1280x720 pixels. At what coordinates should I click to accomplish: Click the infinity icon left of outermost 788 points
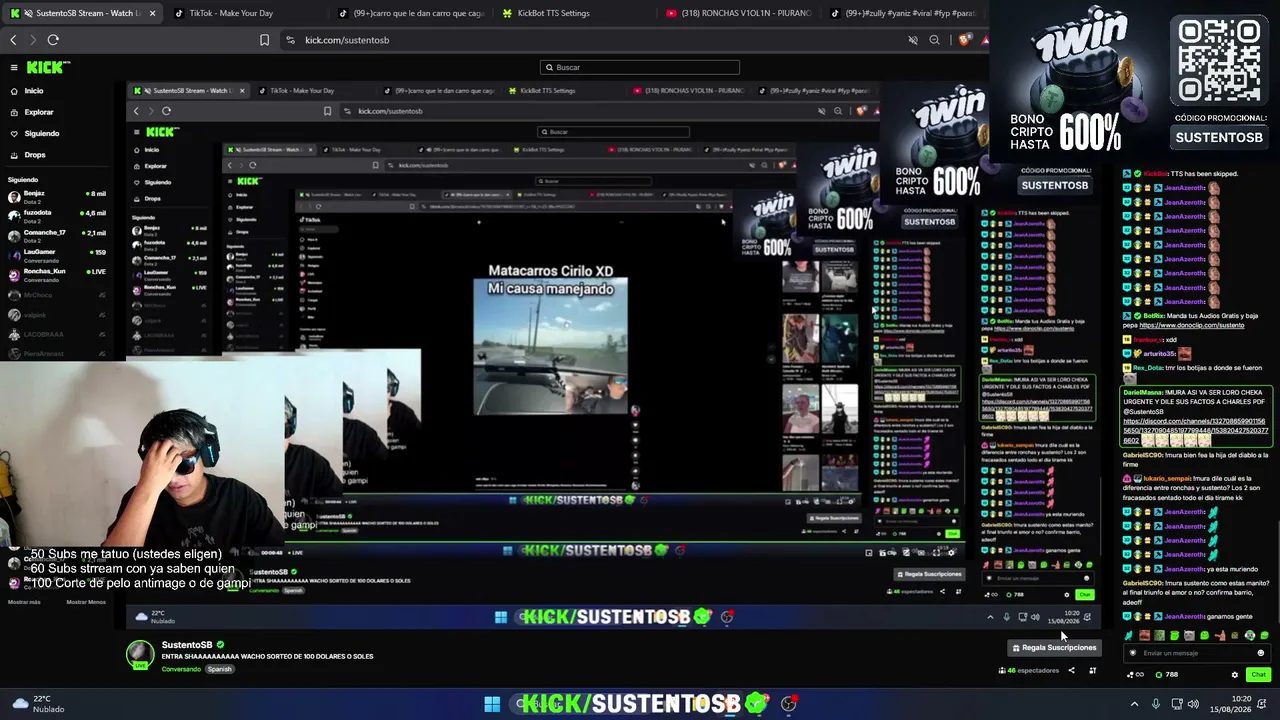[1135, 675]
